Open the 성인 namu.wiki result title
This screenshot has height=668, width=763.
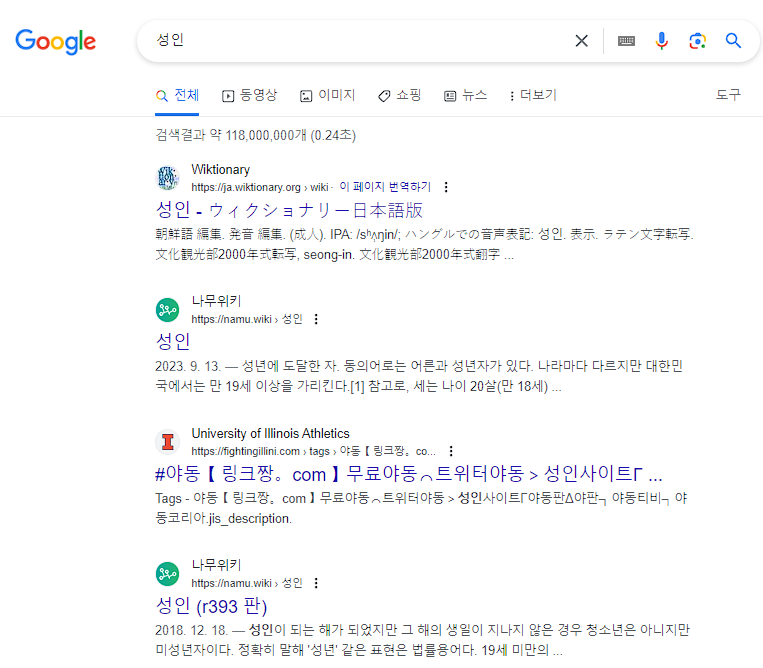pyautogui.click(x=173, y=342)
